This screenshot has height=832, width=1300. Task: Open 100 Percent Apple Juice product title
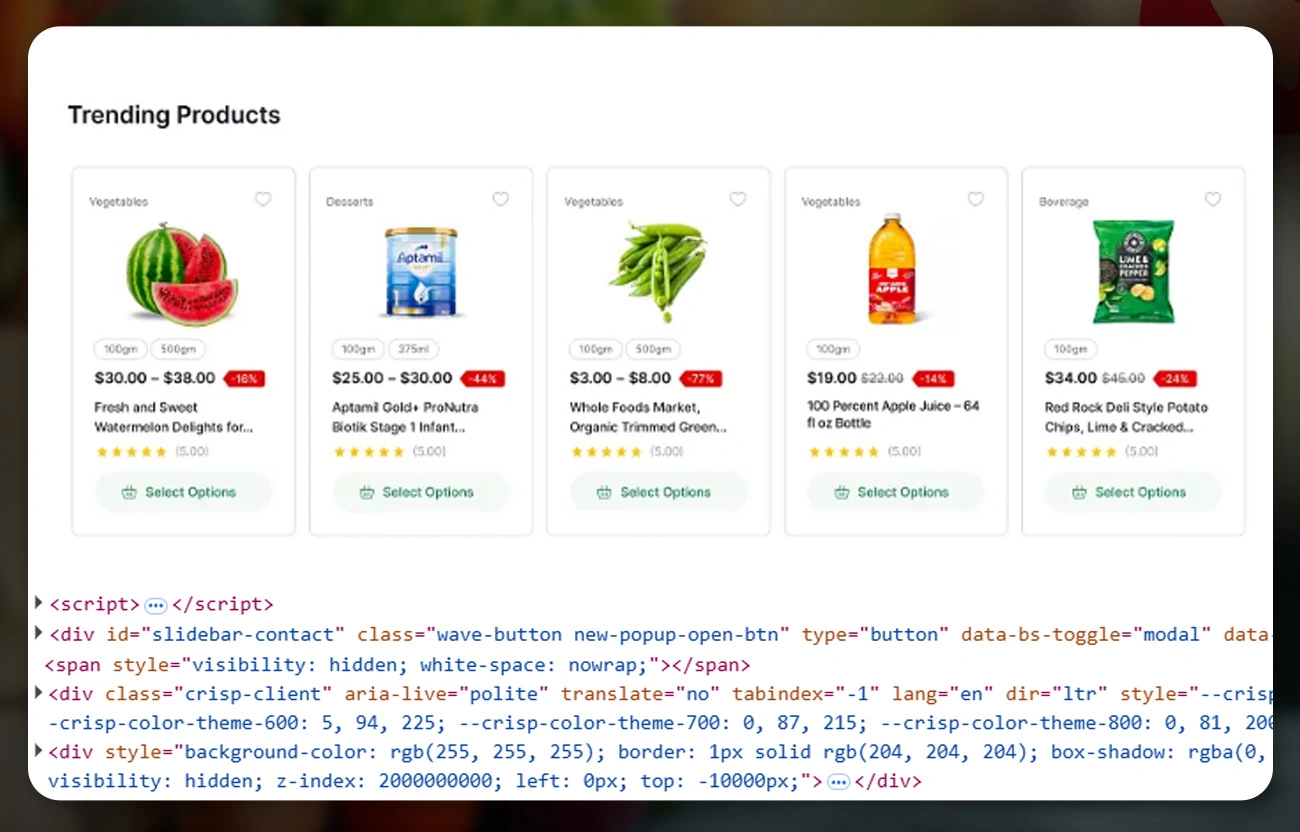tap(893, 414)
